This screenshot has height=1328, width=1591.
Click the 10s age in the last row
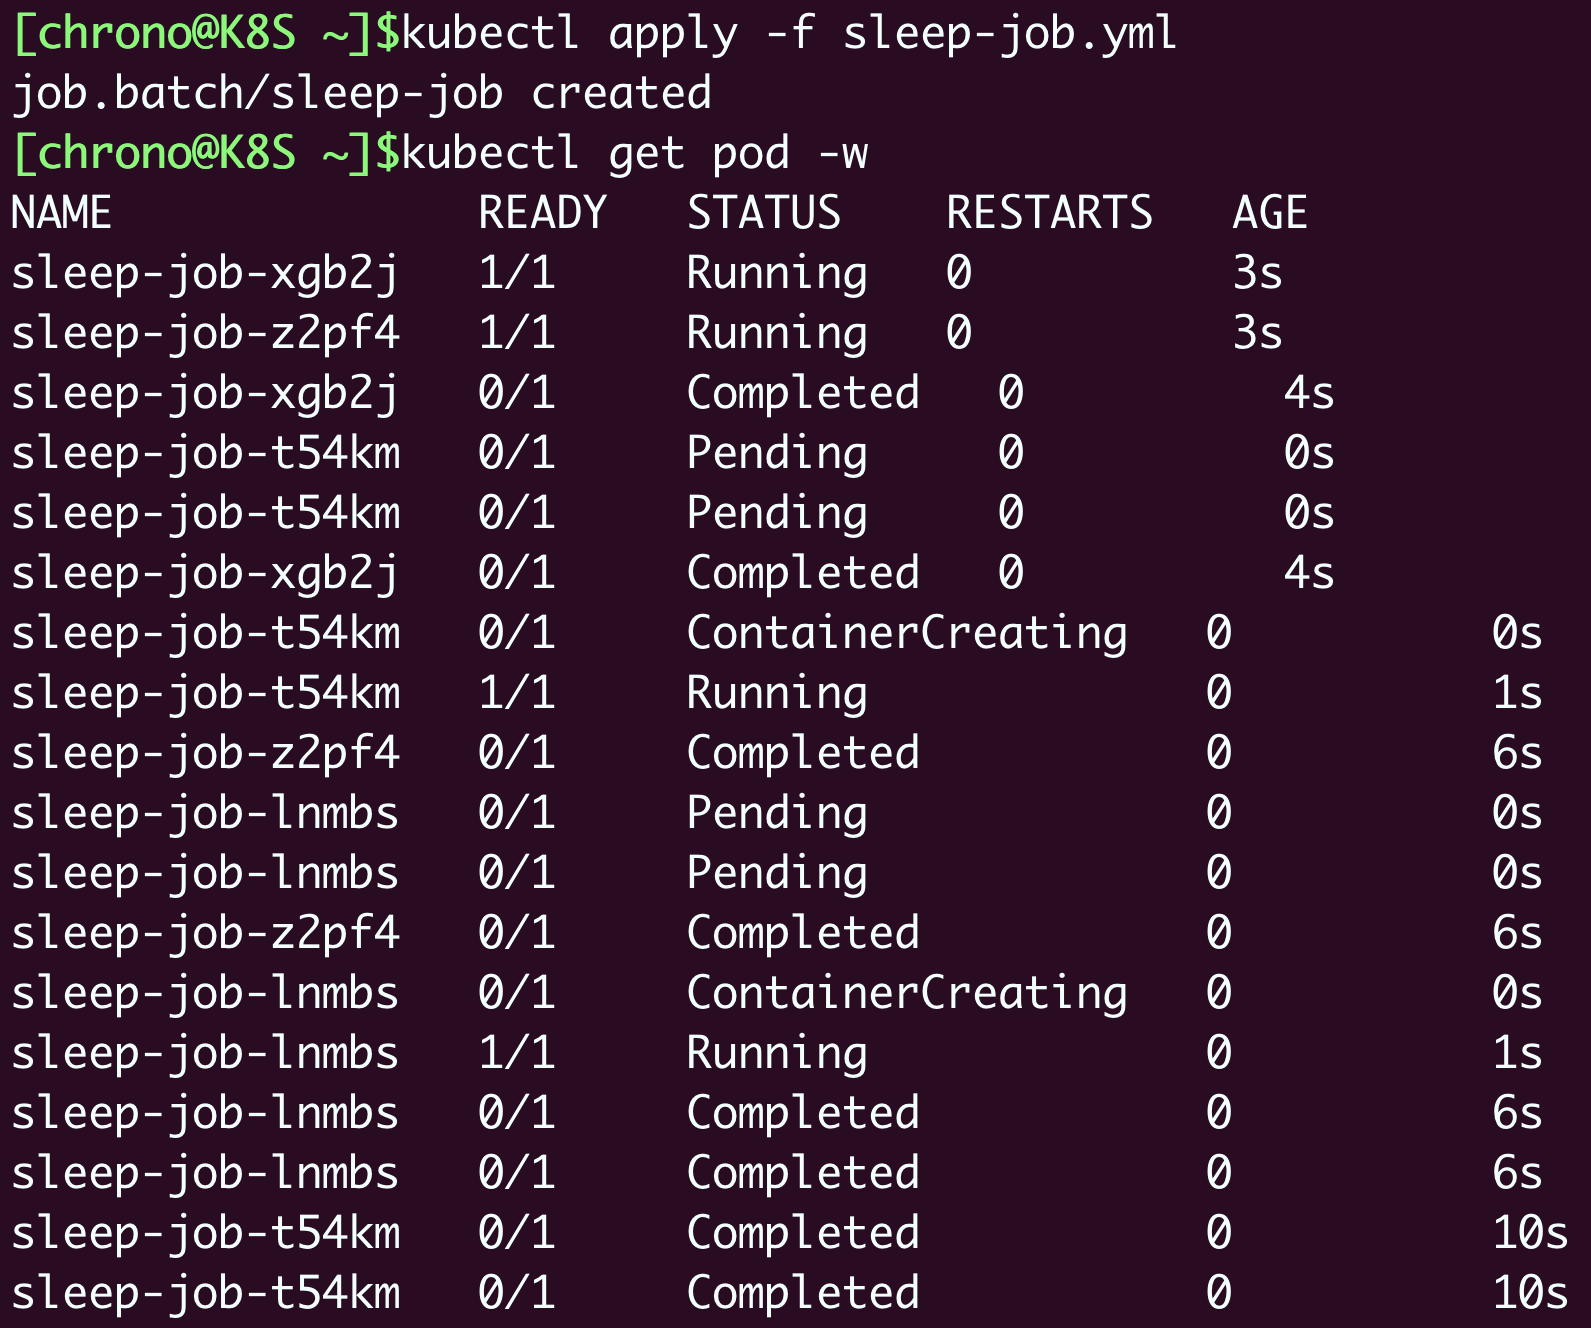point(1530,1294)
